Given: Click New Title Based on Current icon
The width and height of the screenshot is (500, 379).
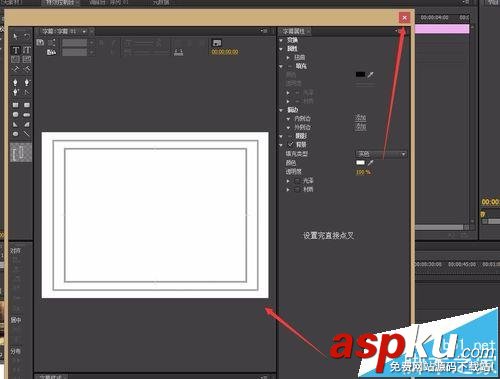Looking at the screenshot, I should pyautogui.click(x=40, y=42).
